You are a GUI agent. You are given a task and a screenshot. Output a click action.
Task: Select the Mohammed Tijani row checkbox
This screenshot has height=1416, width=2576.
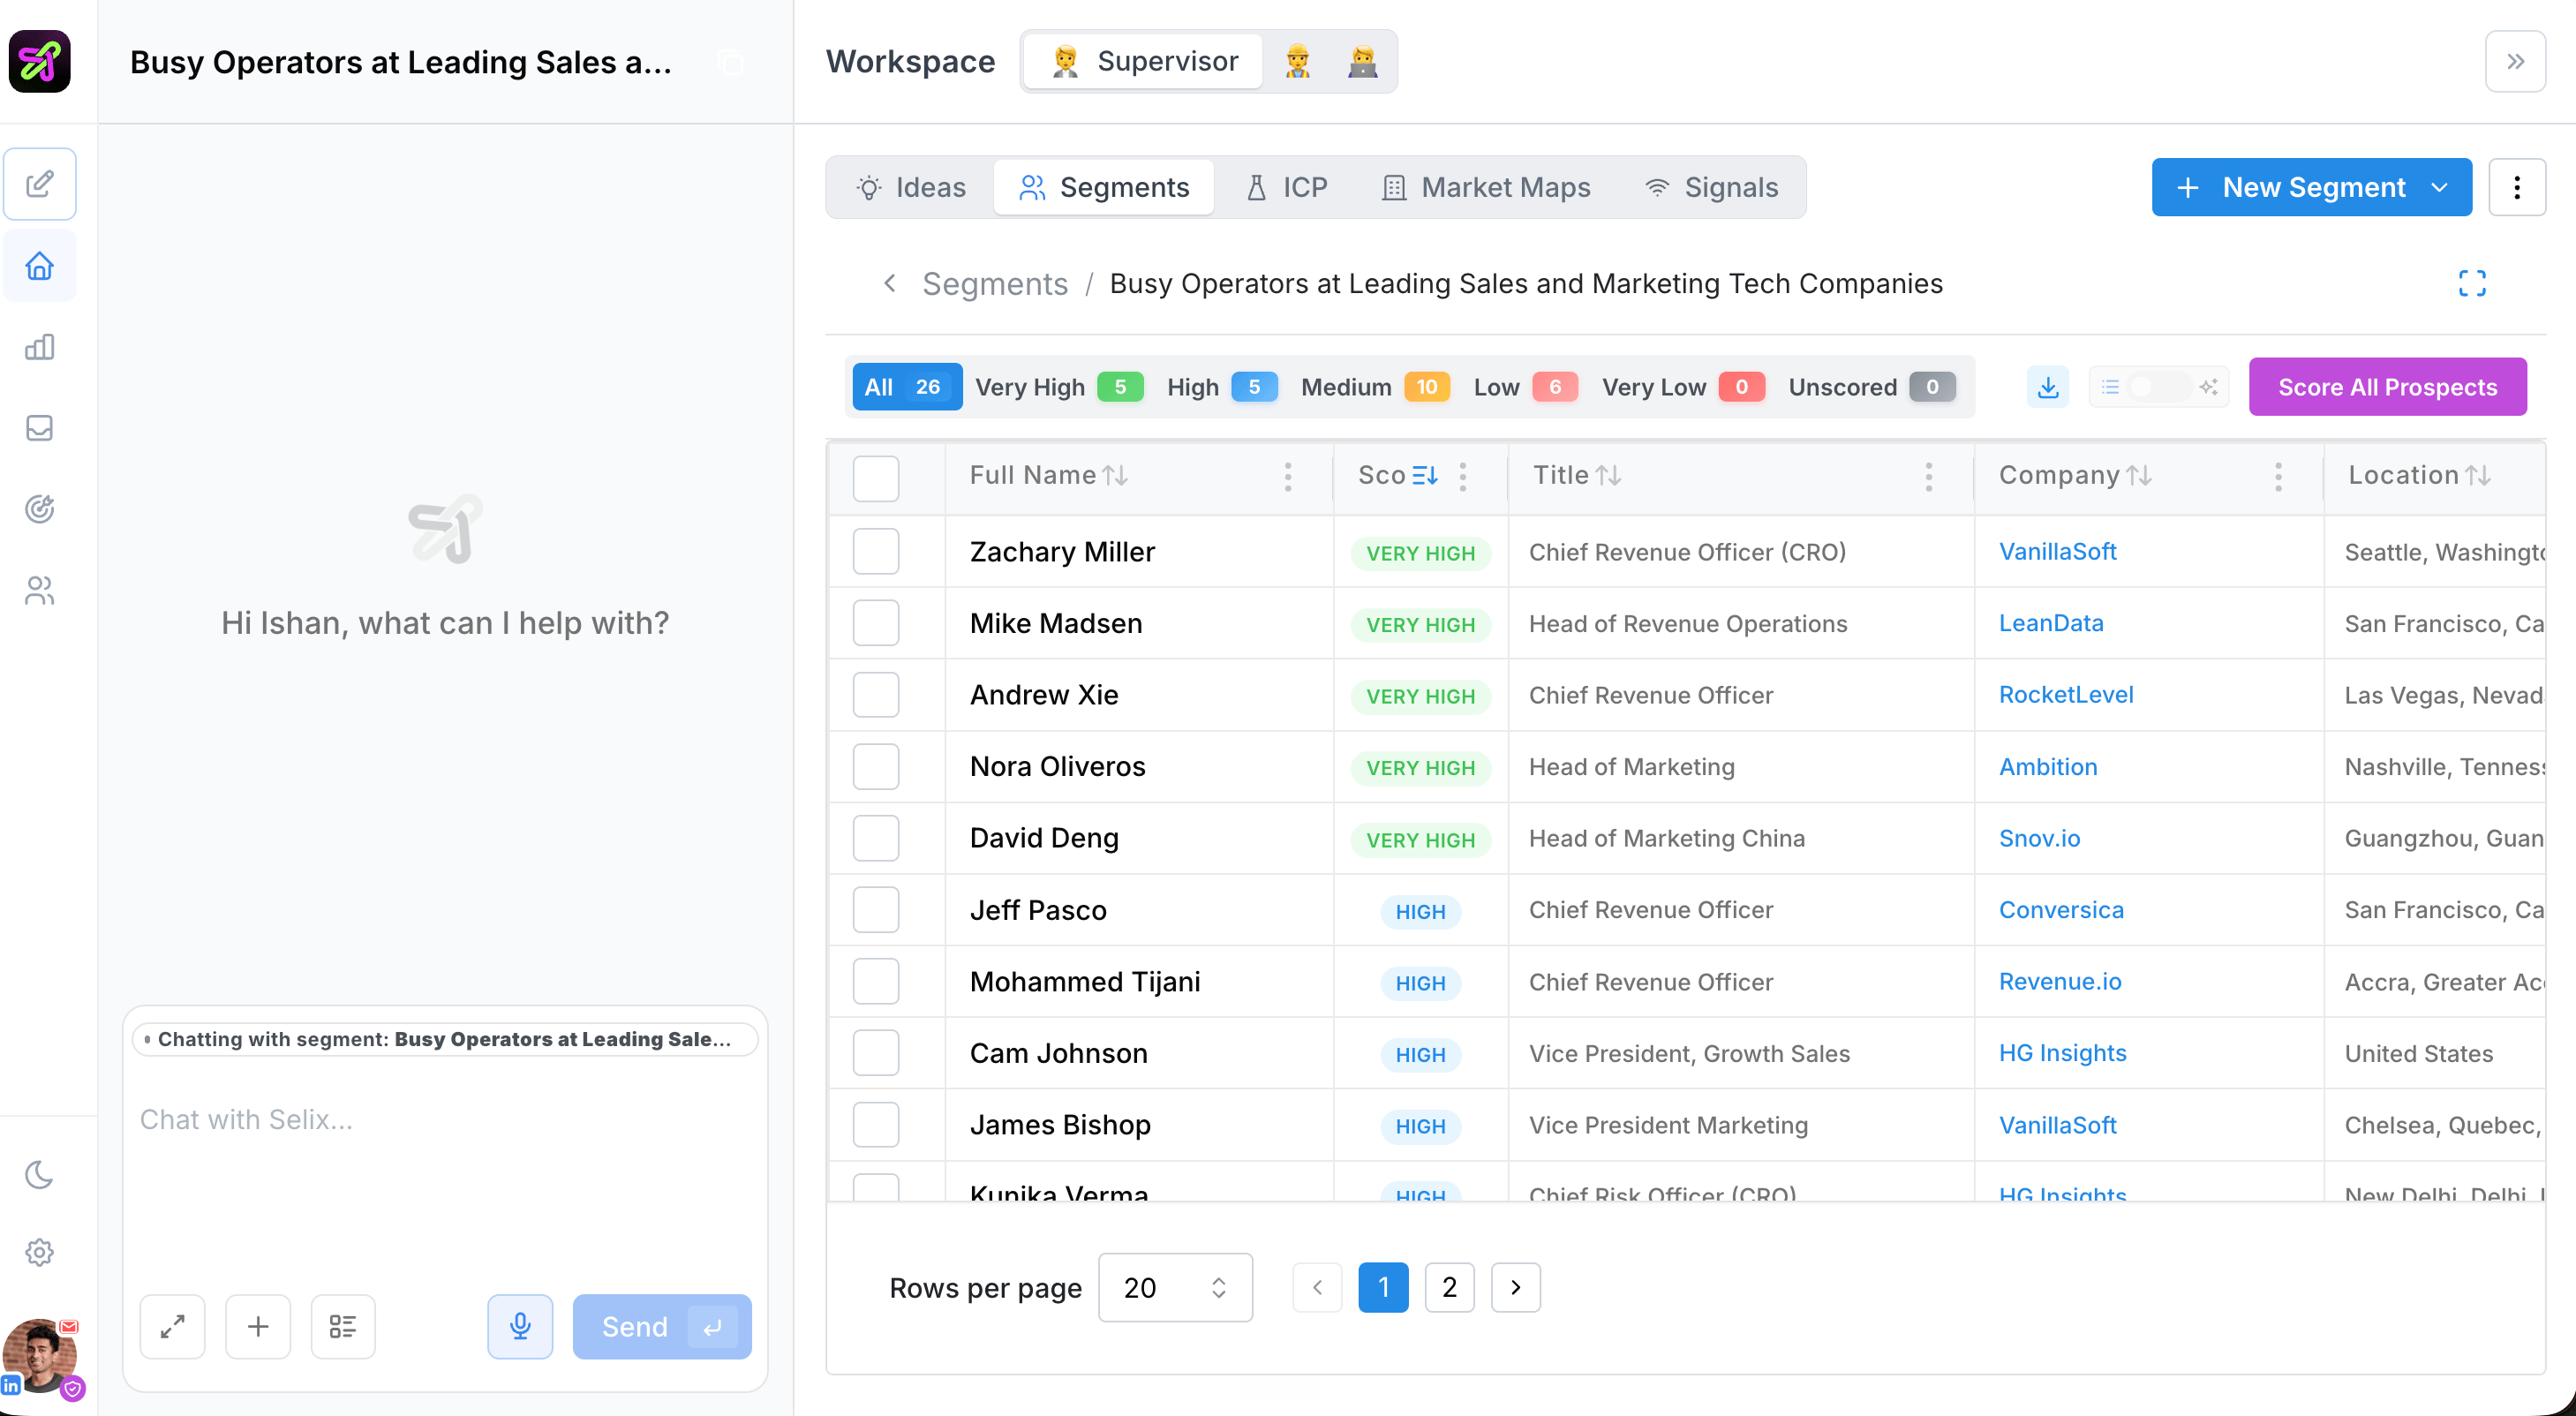[875, 982]
